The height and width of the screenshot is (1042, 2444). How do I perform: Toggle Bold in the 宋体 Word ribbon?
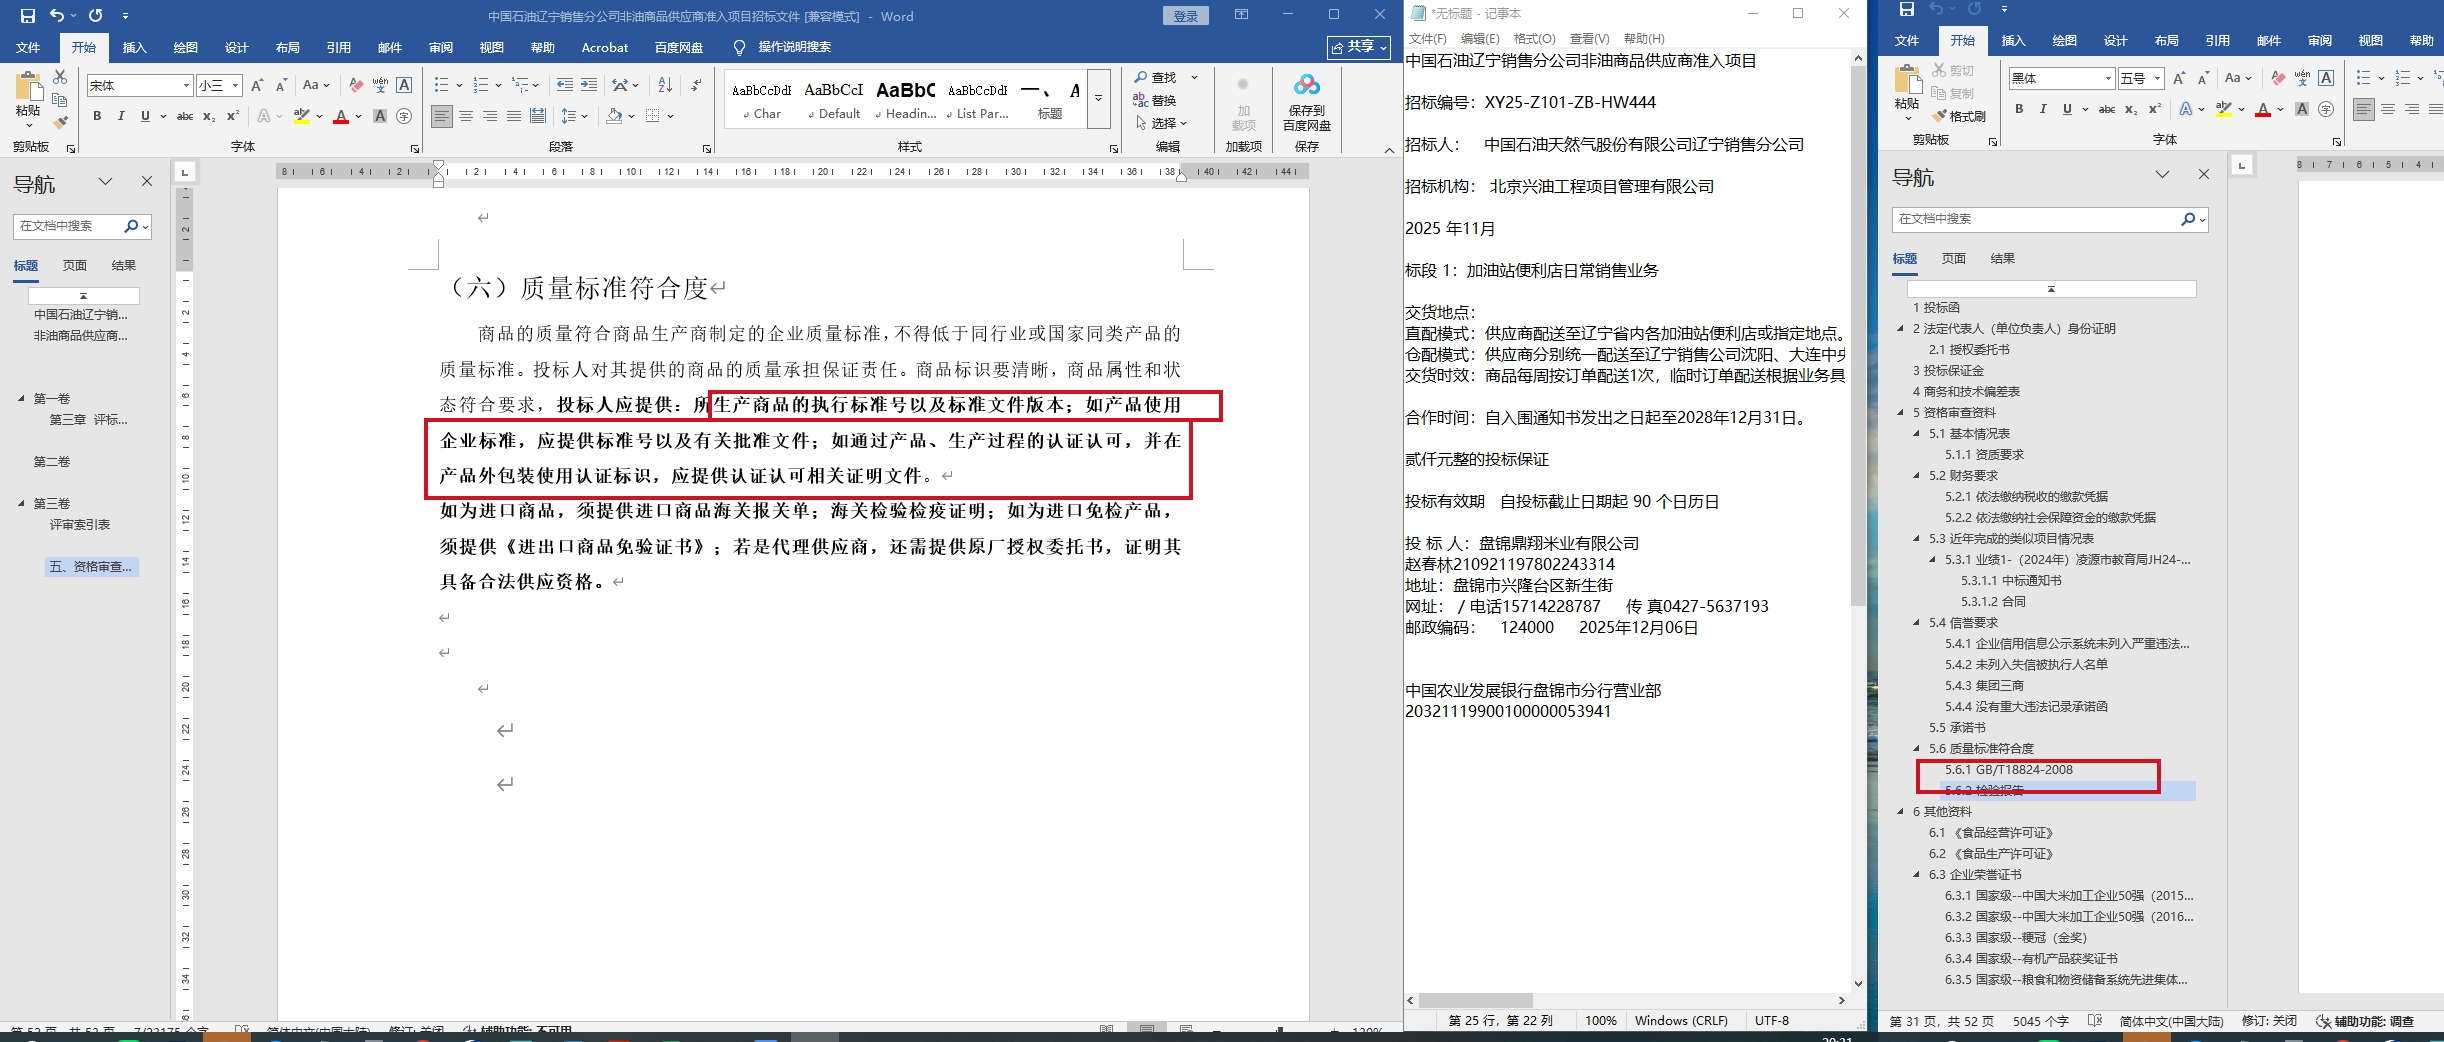point(97,116)
